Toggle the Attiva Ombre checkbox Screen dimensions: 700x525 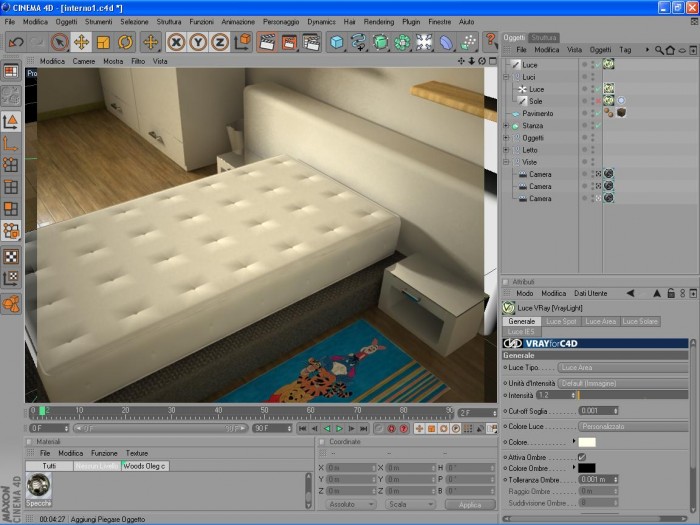[582, 457]
